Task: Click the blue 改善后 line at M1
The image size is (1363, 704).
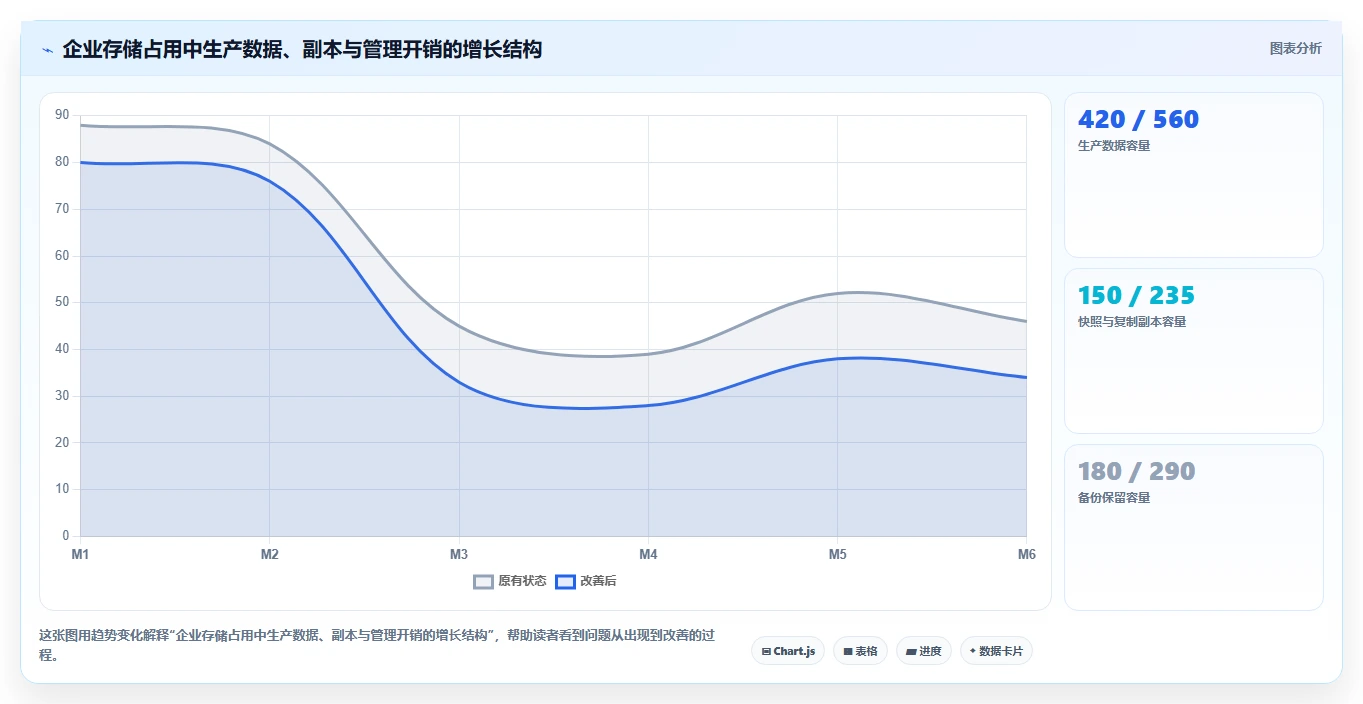Action: (x=81, y=162)
